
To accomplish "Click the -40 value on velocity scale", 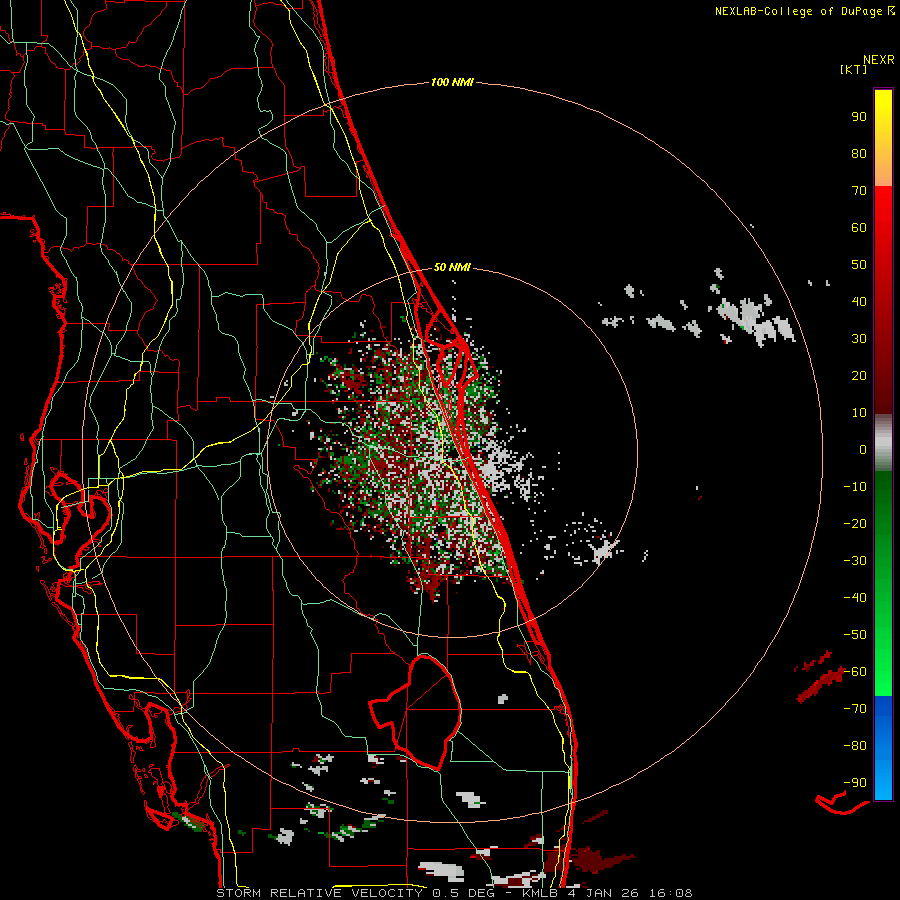I will pos(855,598).
